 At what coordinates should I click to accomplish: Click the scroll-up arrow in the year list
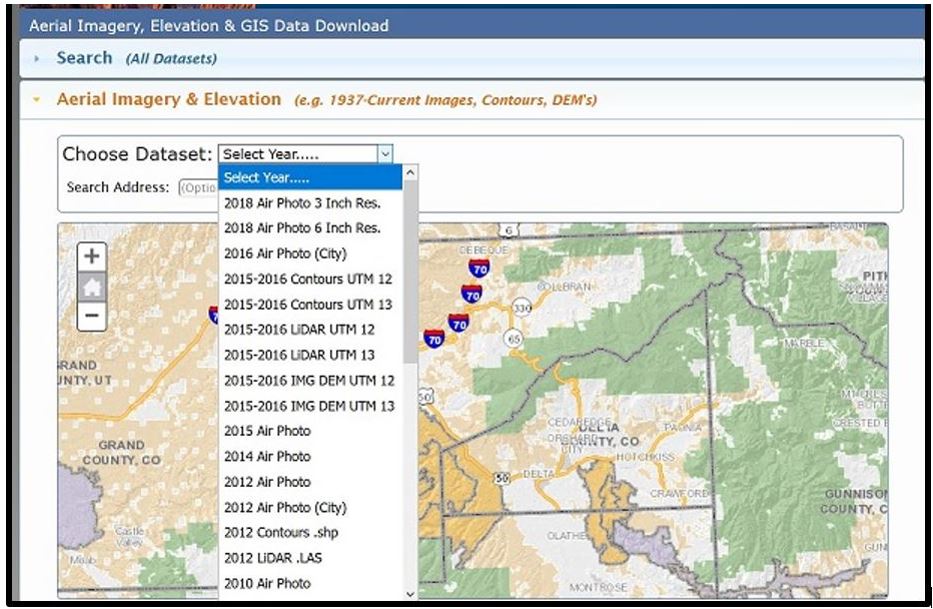point(408,173)
